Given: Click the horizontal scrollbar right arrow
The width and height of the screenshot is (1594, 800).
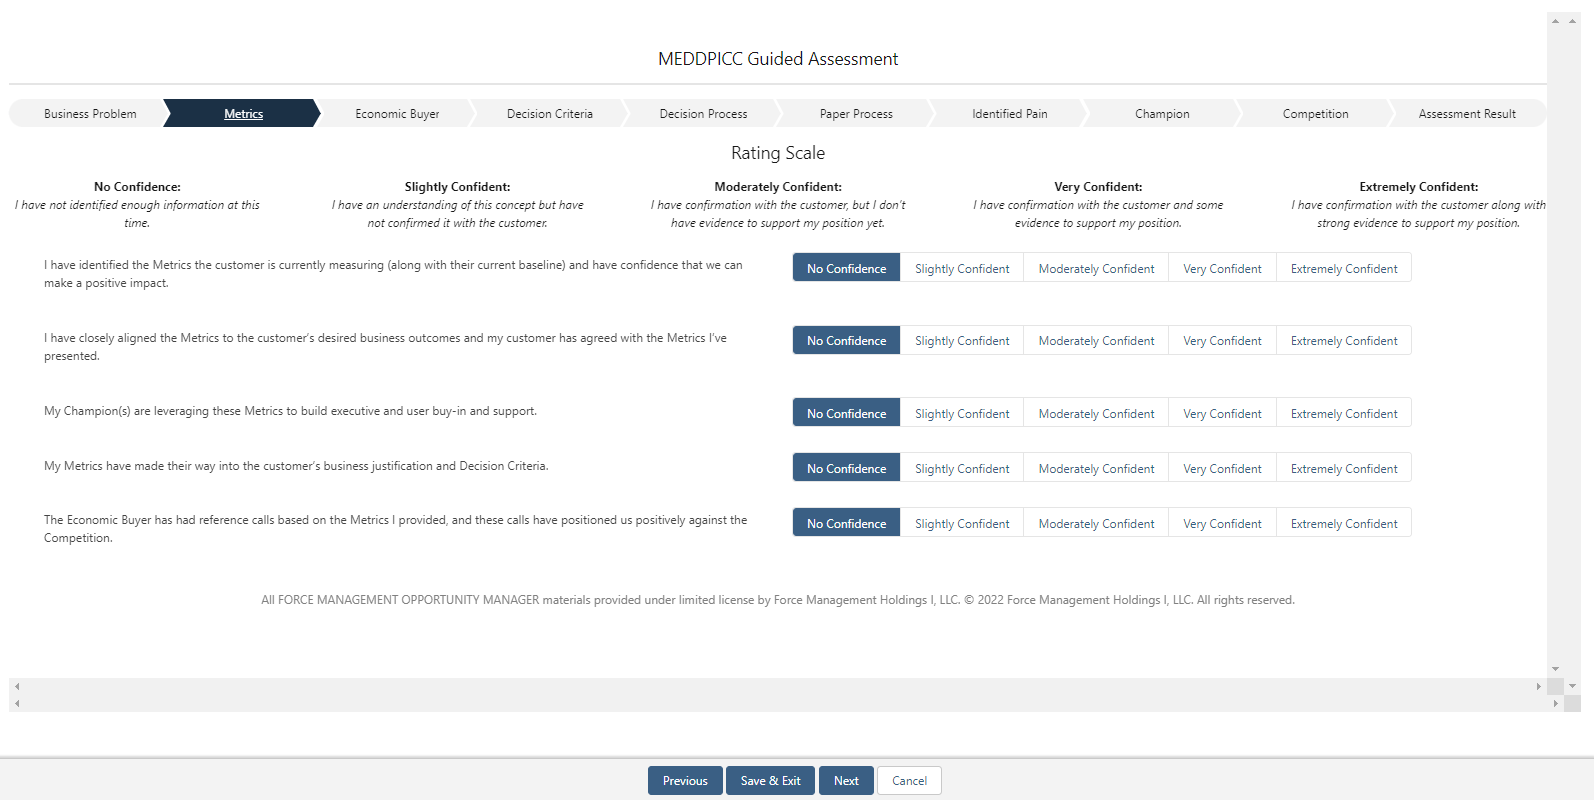Looking at the screenshot, I should (x=1538, y=686).
